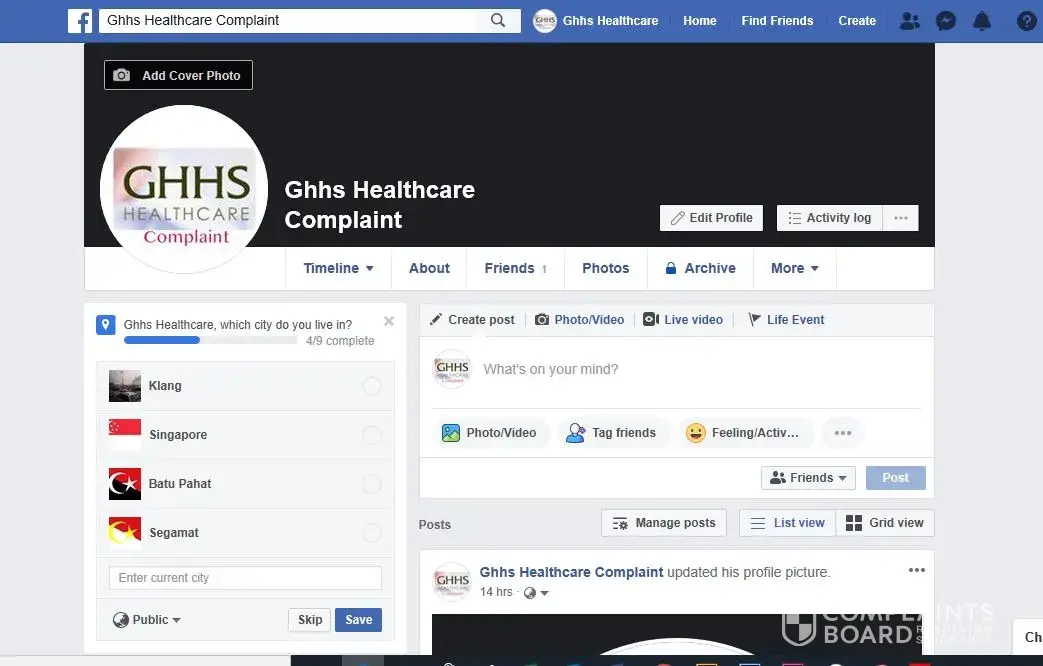Click the search magnifier icon

(498, 20)
